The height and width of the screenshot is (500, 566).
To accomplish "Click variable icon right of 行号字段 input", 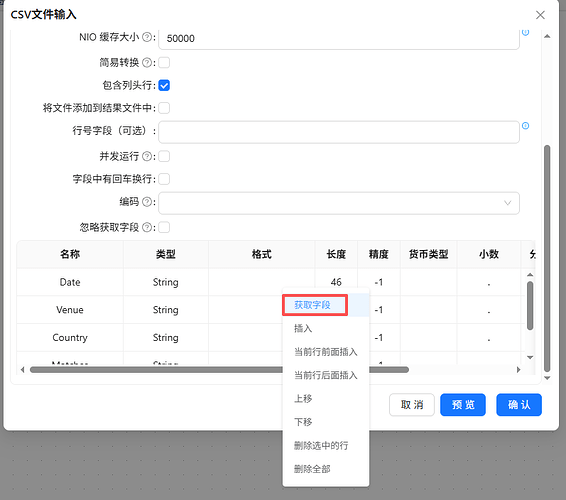I will pyautogui.click(x=526, y=126).
